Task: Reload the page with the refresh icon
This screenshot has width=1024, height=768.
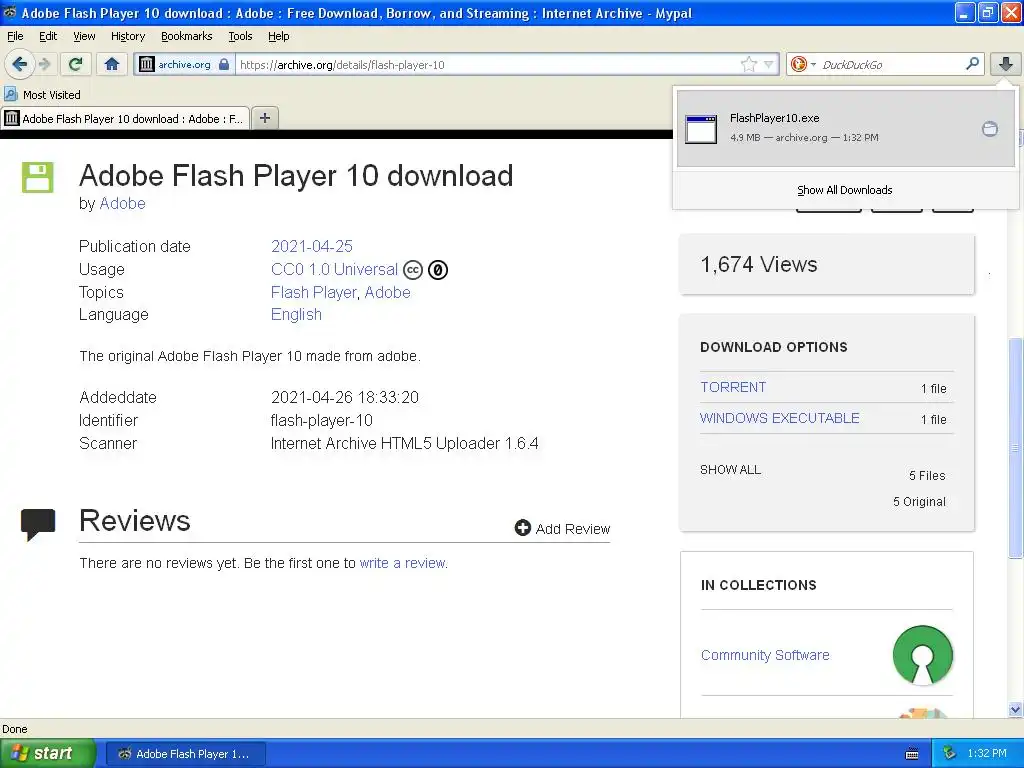Action: [76, 64]
